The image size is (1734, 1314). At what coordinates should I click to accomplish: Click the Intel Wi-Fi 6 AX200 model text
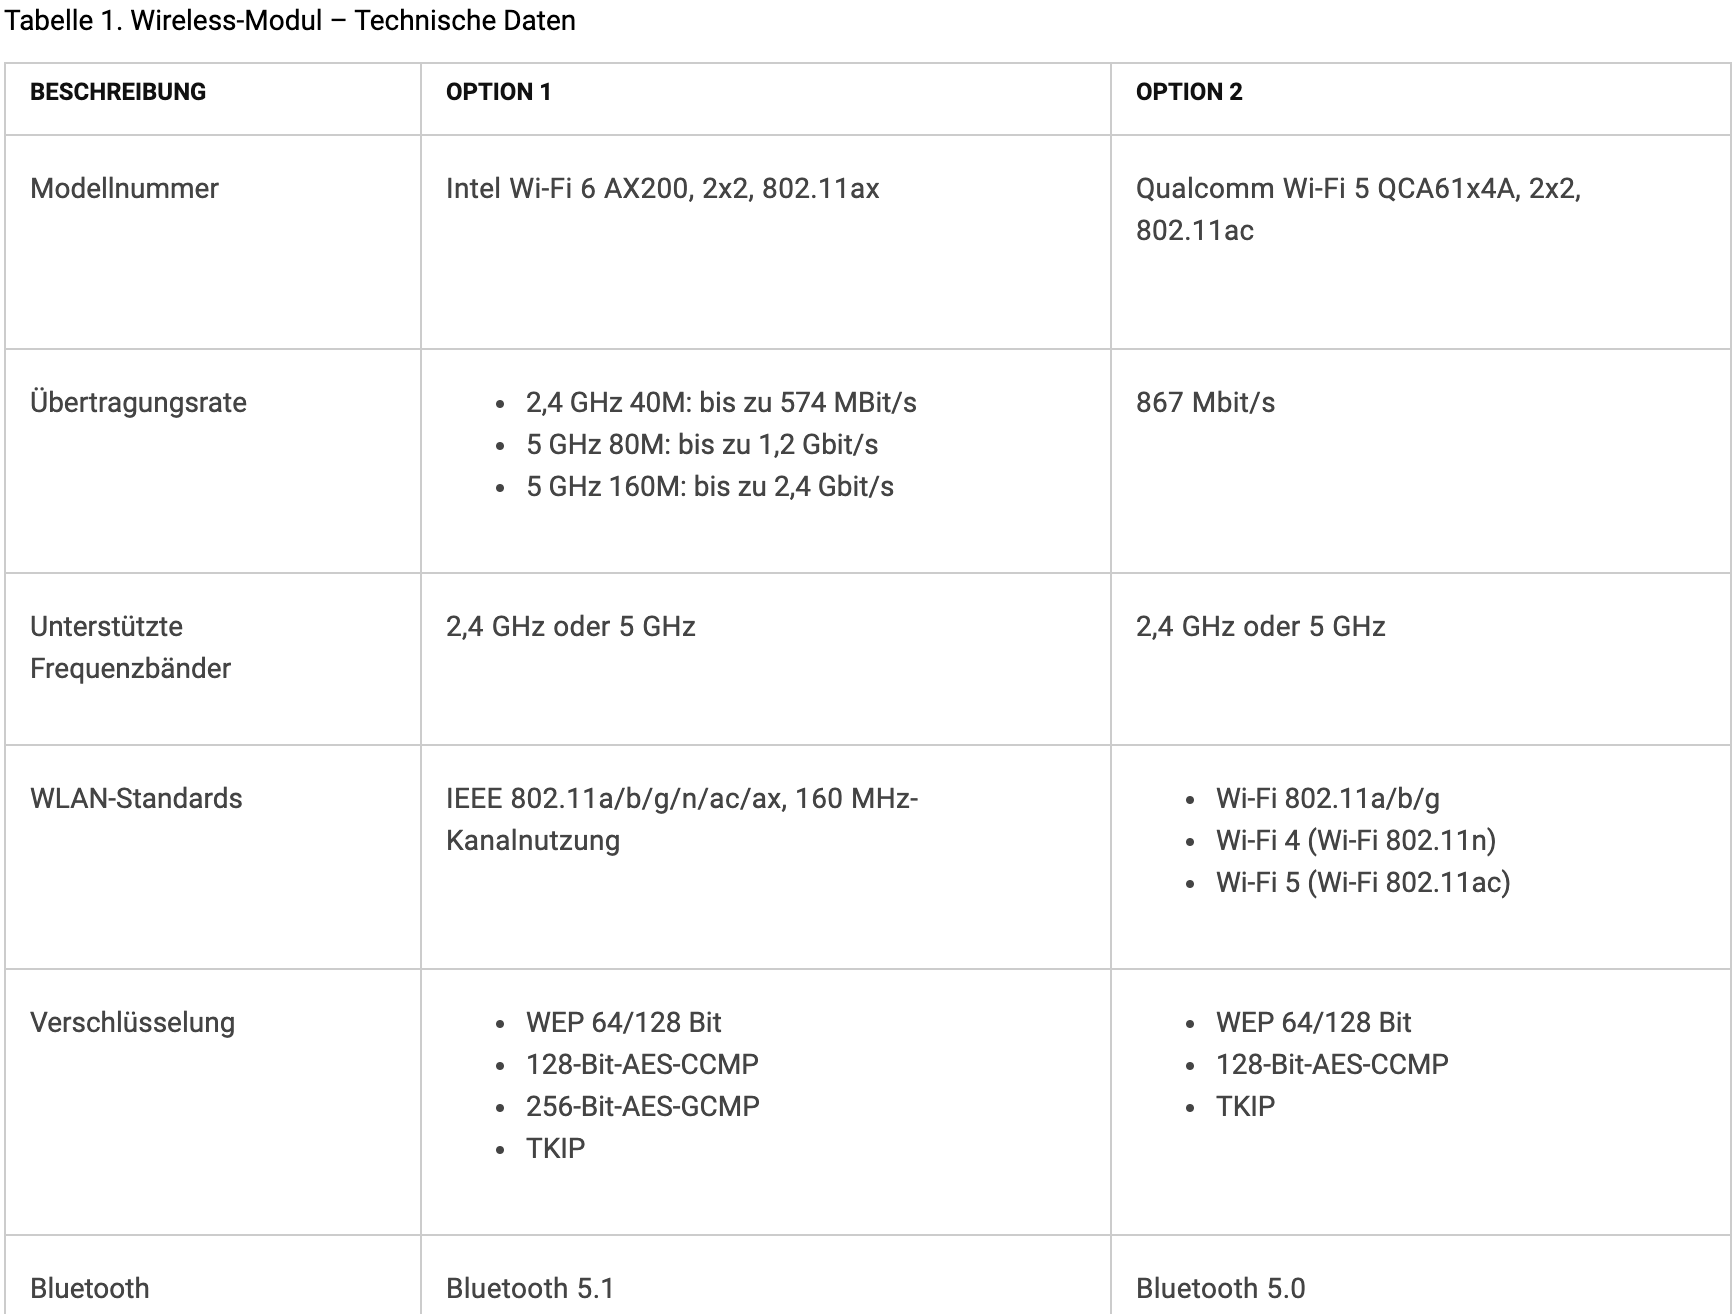click(662, 188)
